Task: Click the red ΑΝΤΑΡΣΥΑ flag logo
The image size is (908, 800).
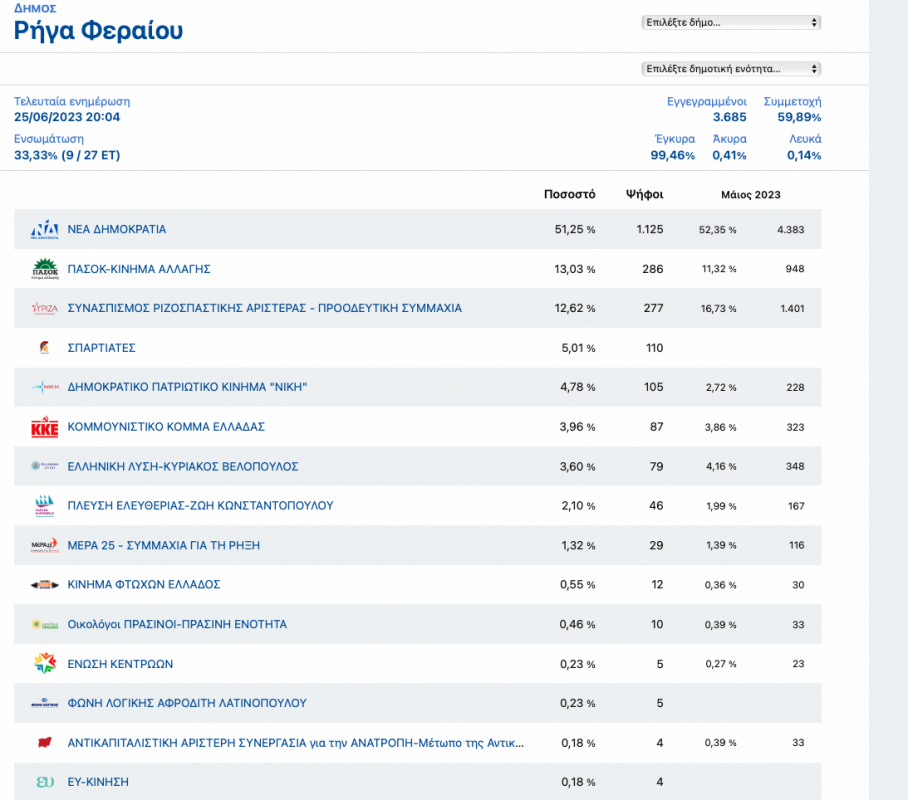Action: tap(45, 742)
